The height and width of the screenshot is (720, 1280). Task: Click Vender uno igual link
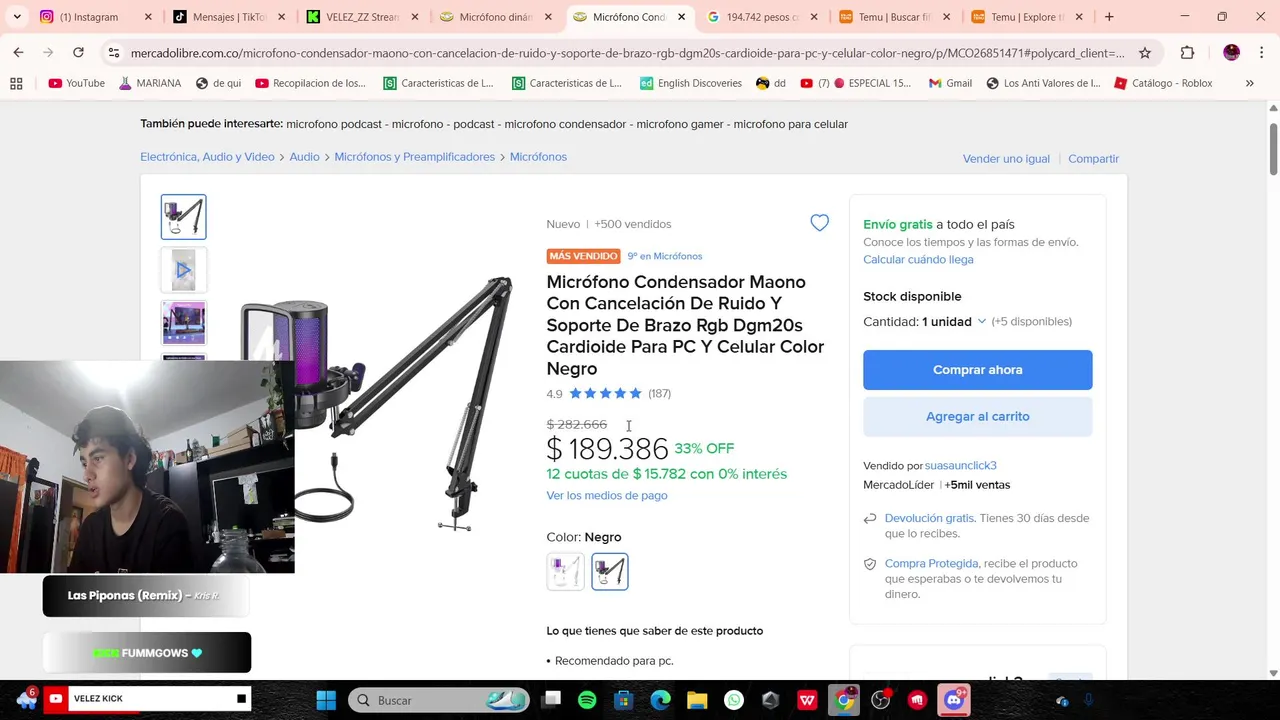1006,158
